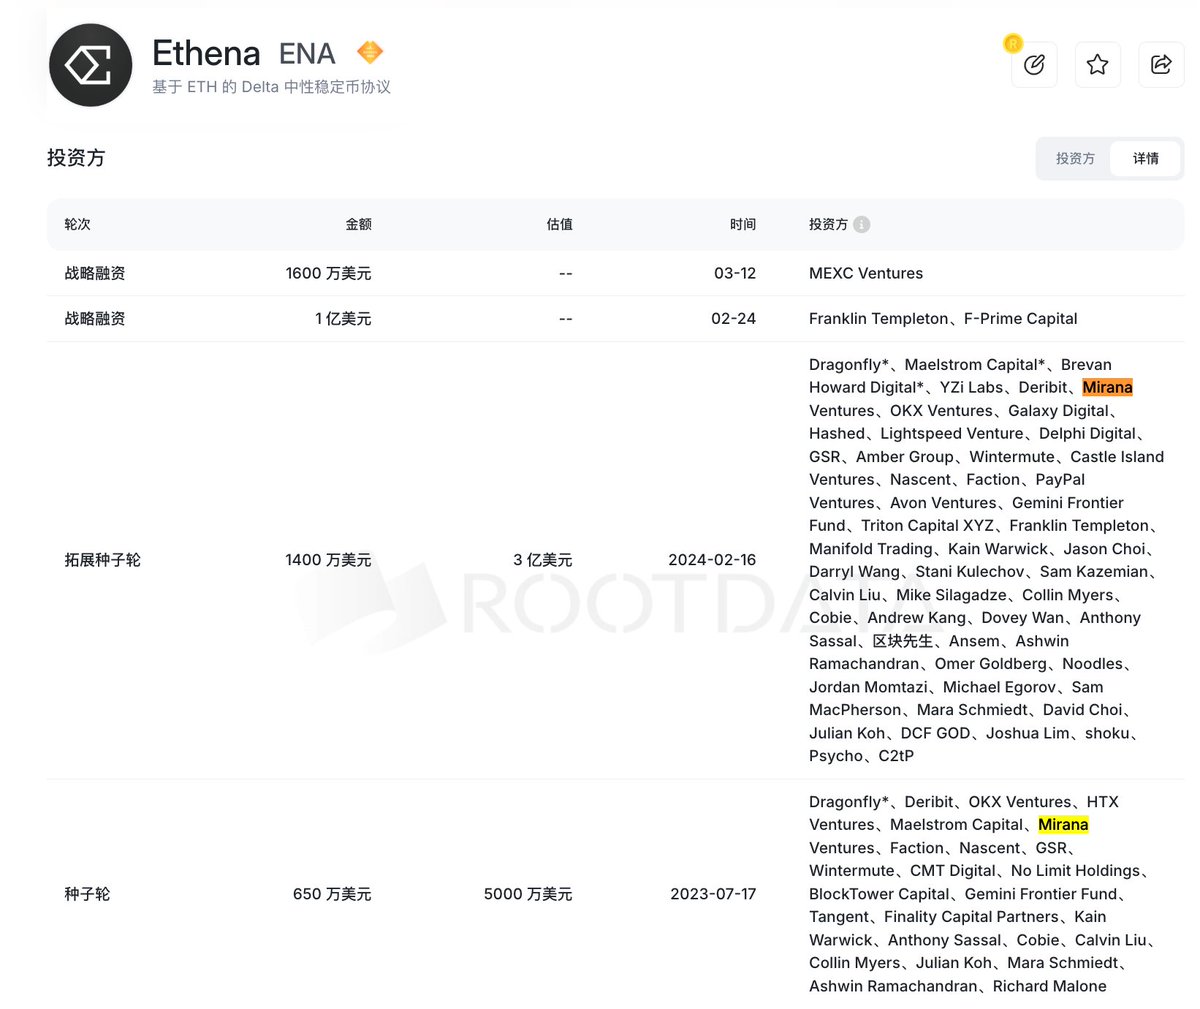Click the 5000 万美元 valuation cell
1200x1009 pixels.
[528, 894]
